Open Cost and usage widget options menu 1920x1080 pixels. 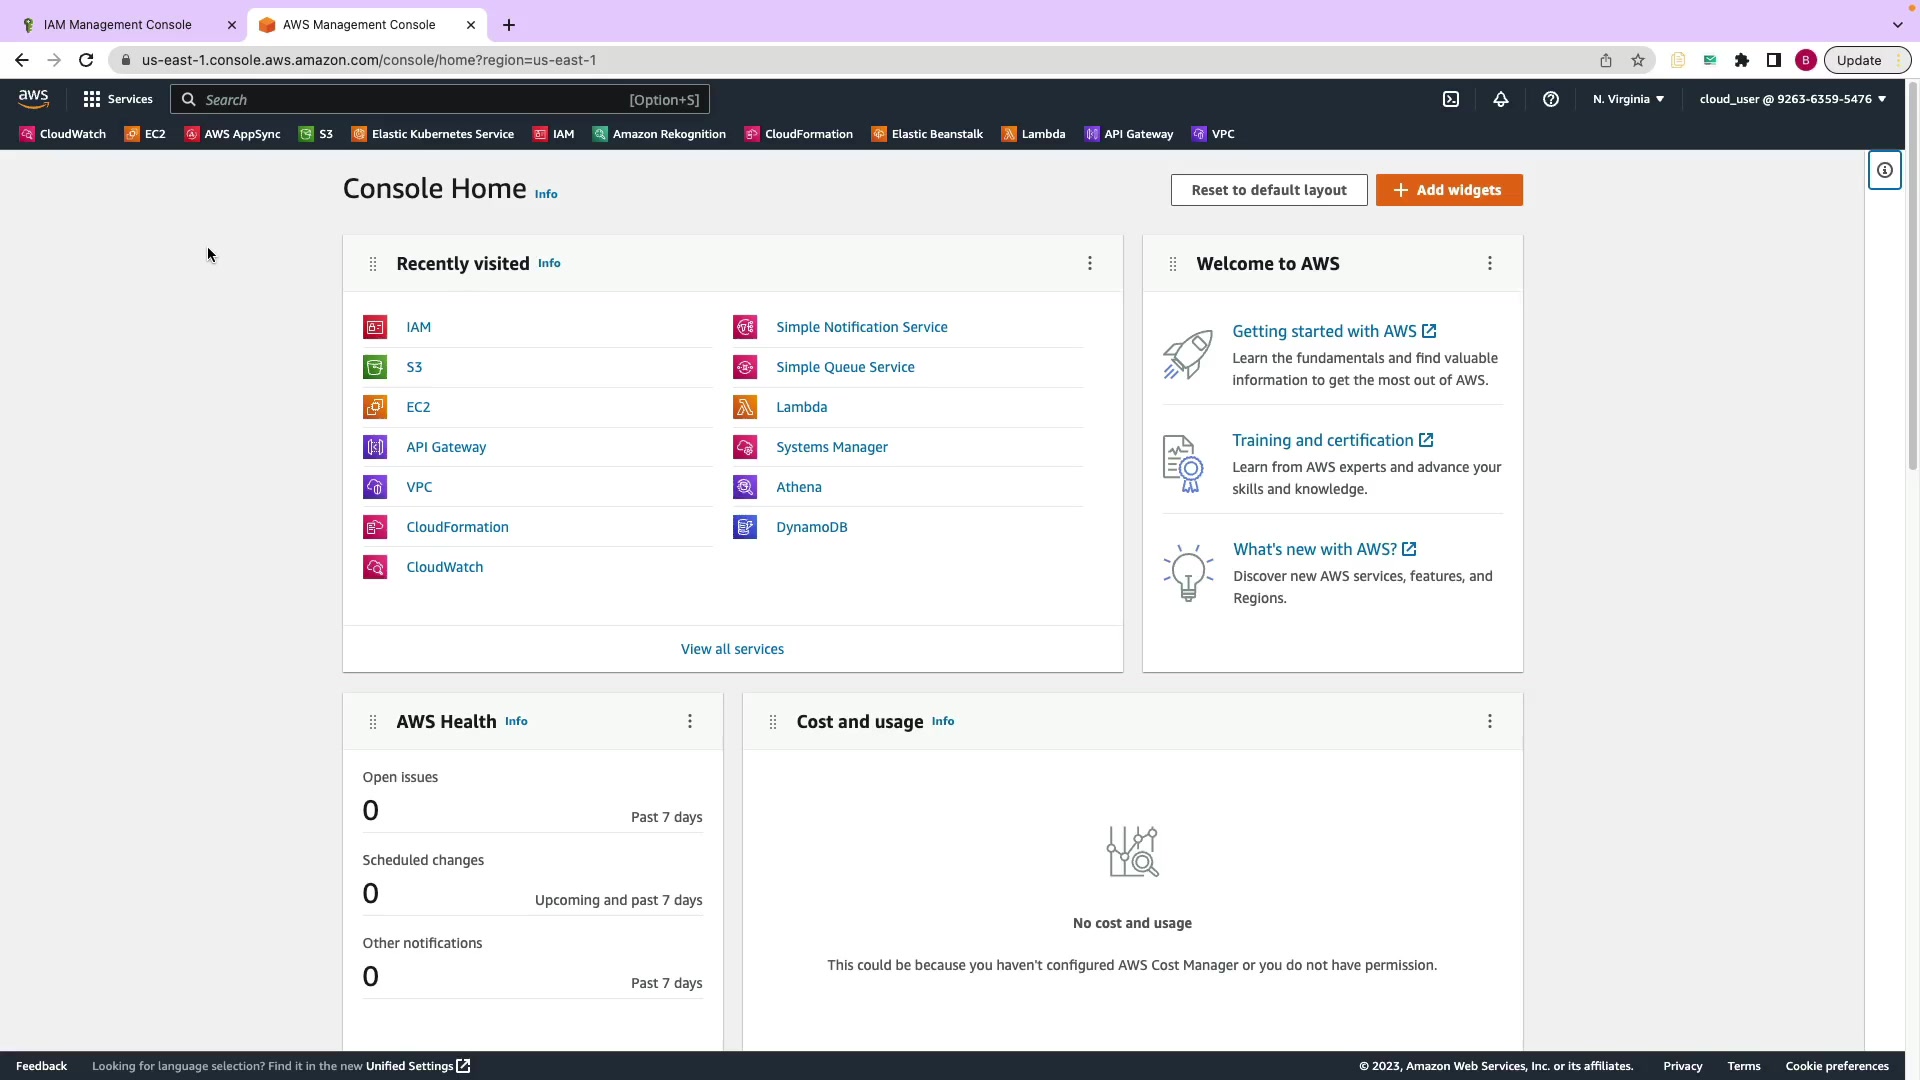[1490, 721]
